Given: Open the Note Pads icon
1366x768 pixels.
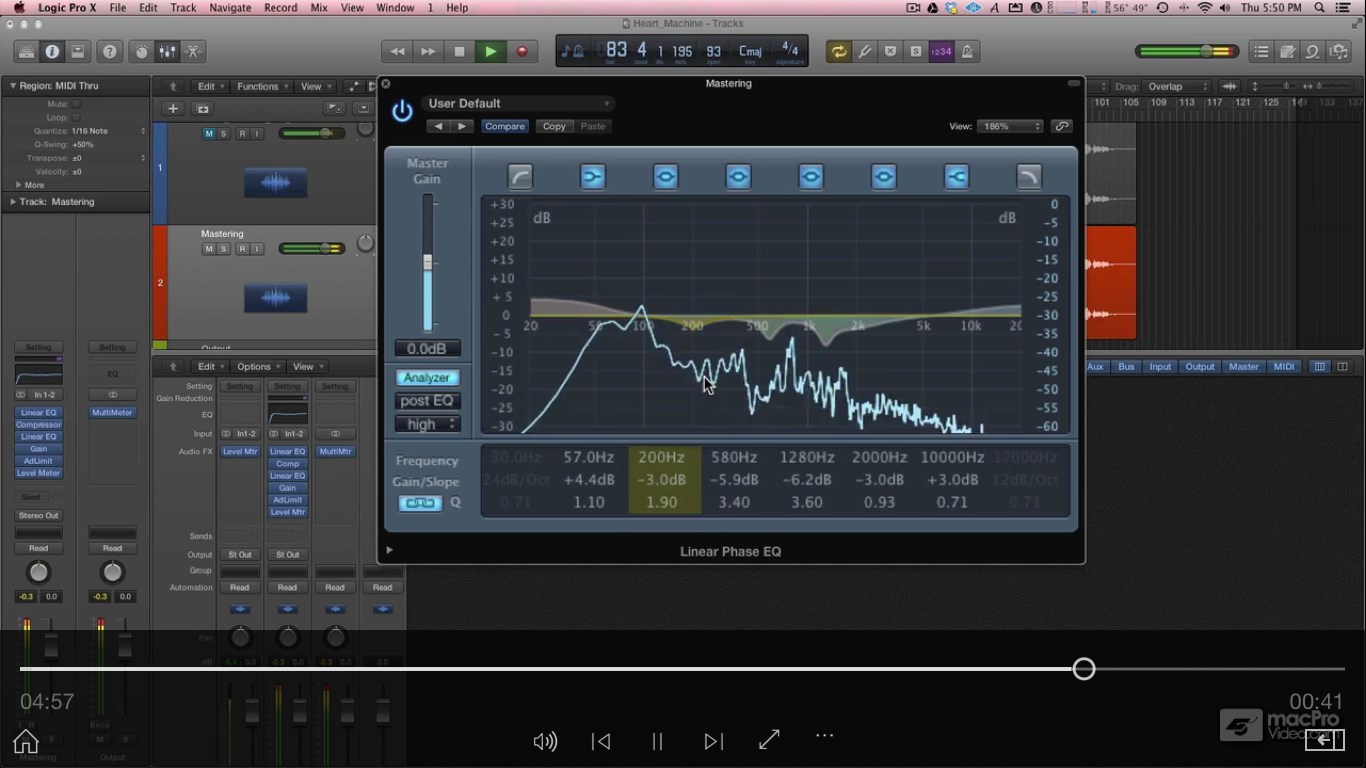Looking at the screenshot, I should tap(1287, 52).
